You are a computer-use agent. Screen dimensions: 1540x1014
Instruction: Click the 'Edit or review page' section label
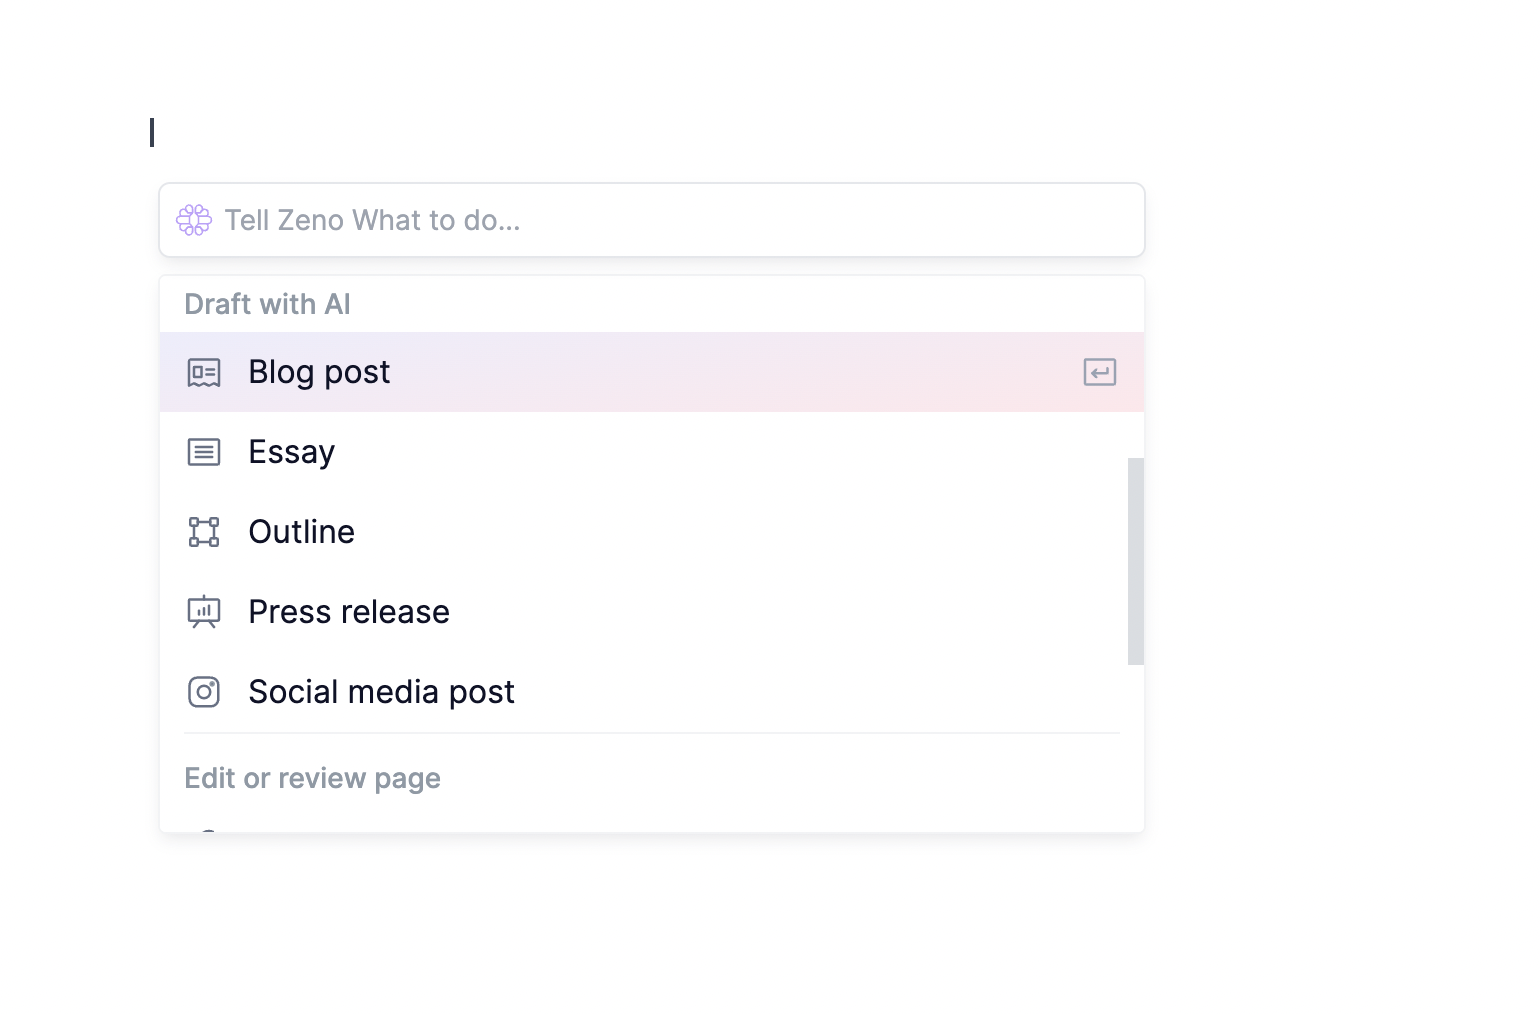[312, 778]
